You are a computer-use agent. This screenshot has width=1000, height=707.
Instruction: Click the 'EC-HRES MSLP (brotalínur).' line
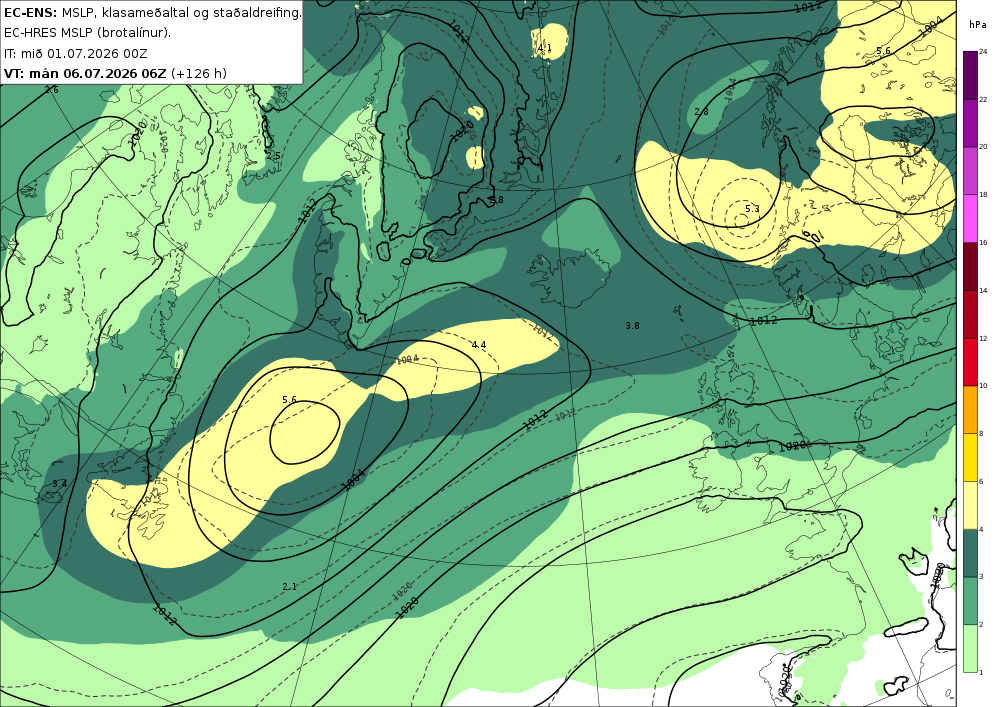pyautogui.click(x=87, y=33)
